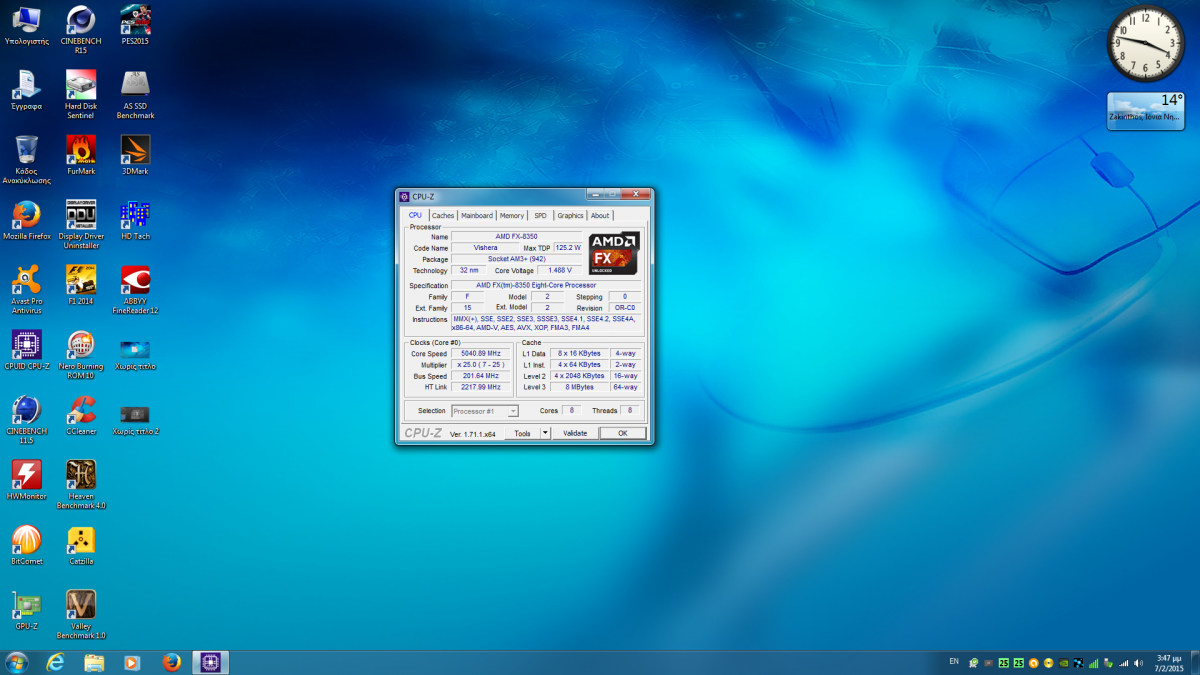Open Hard Disk Sentinel shortcut
Image resolution: width=1200 pixels, height=675 pixels.
coord(81,95)
